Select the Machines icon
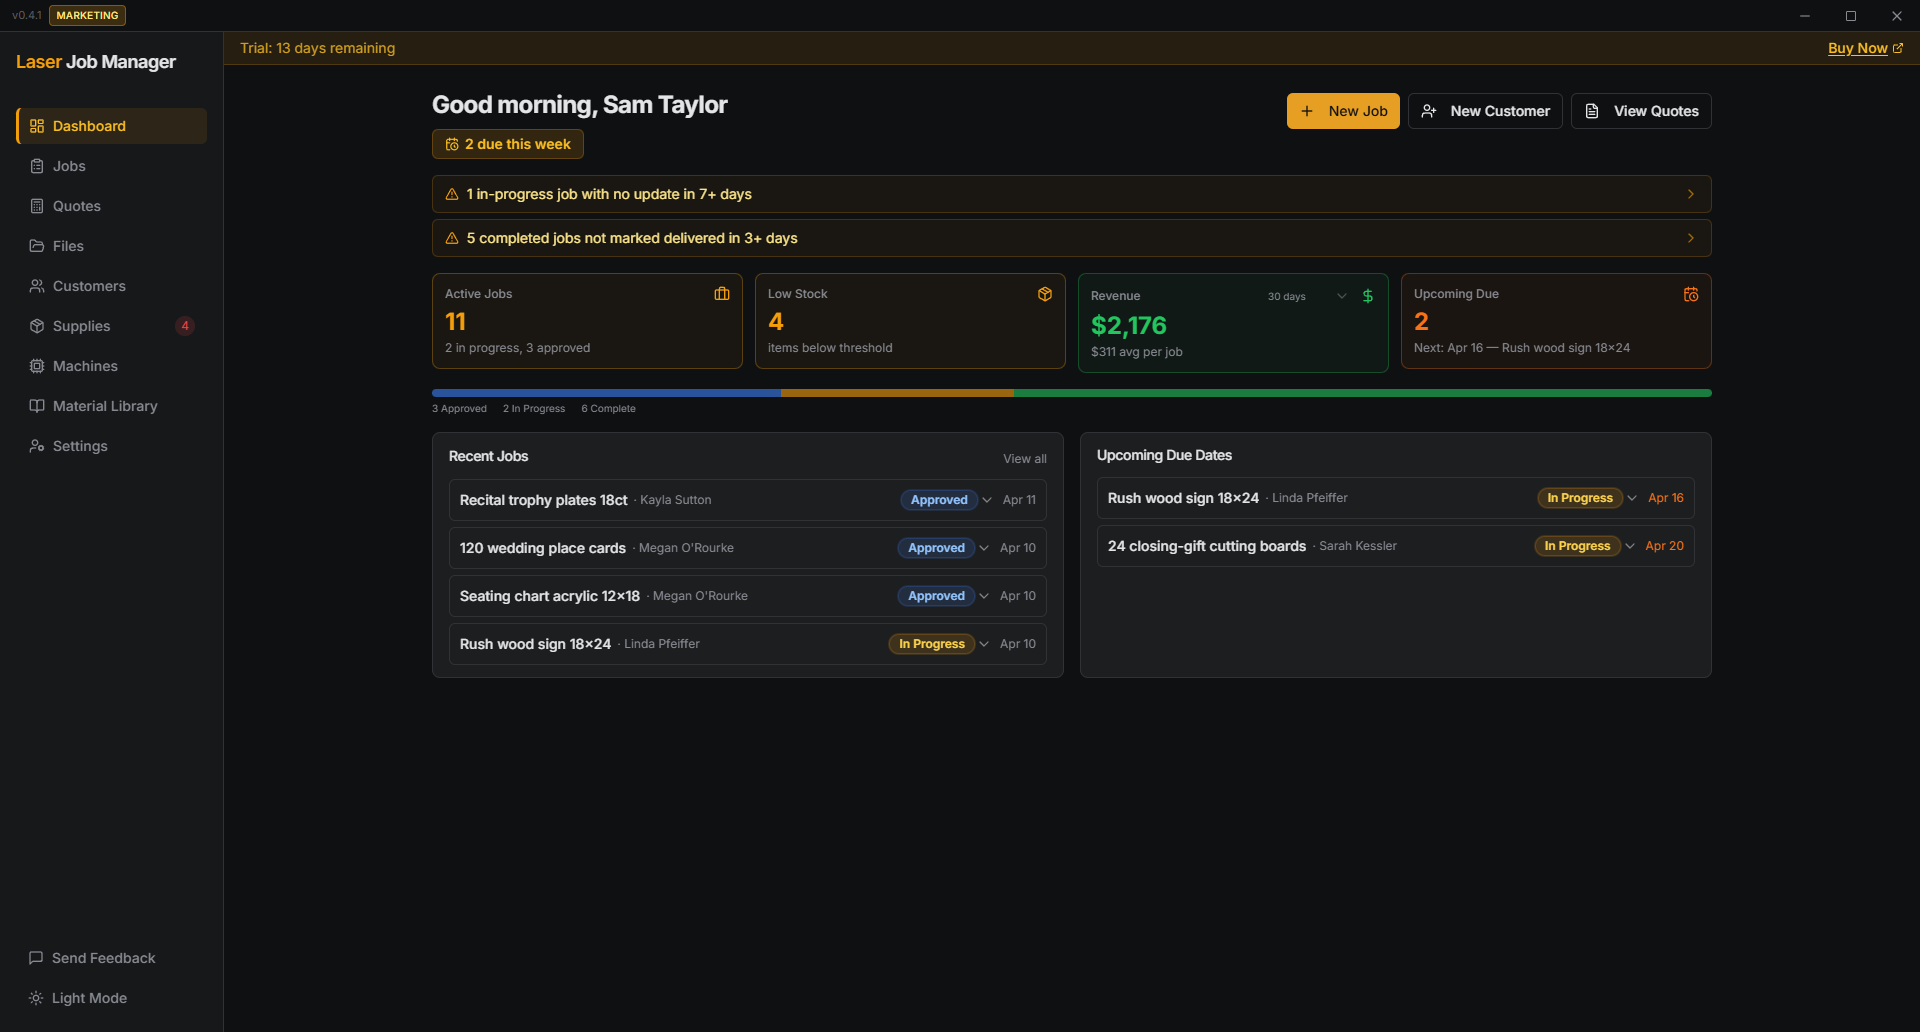Screen dimensions: 1920x1032 pos(36,366)
